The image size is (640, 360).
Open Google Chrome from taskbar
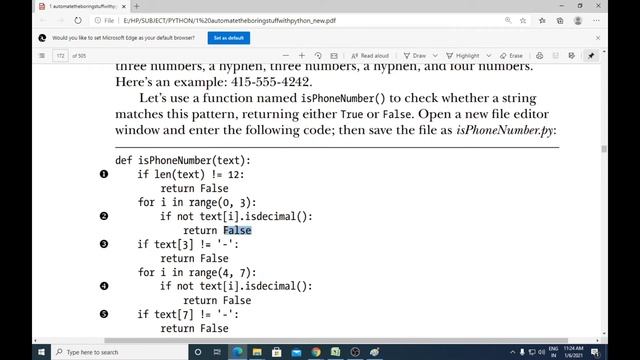(316, 352)
